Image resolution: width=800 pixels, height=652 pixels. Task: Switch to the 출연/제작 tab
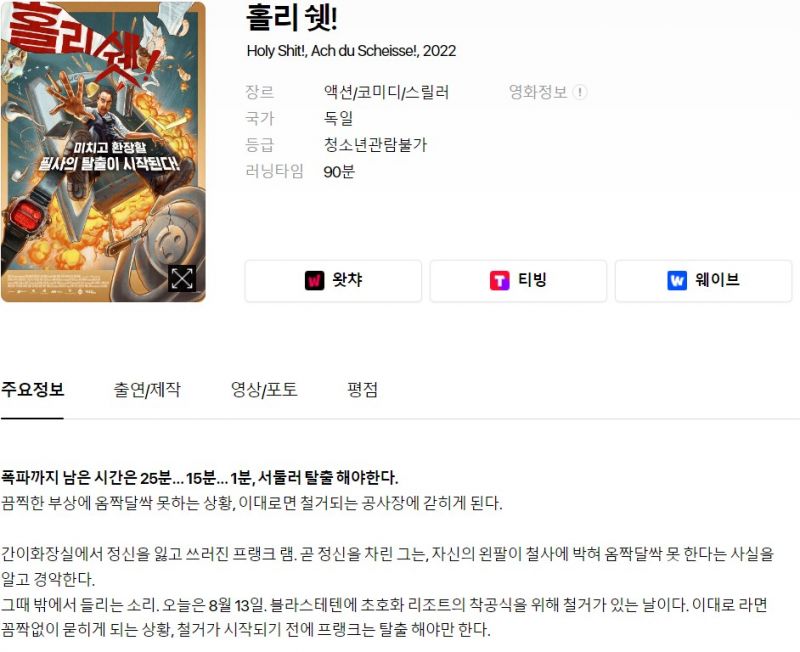coord(147,390)
